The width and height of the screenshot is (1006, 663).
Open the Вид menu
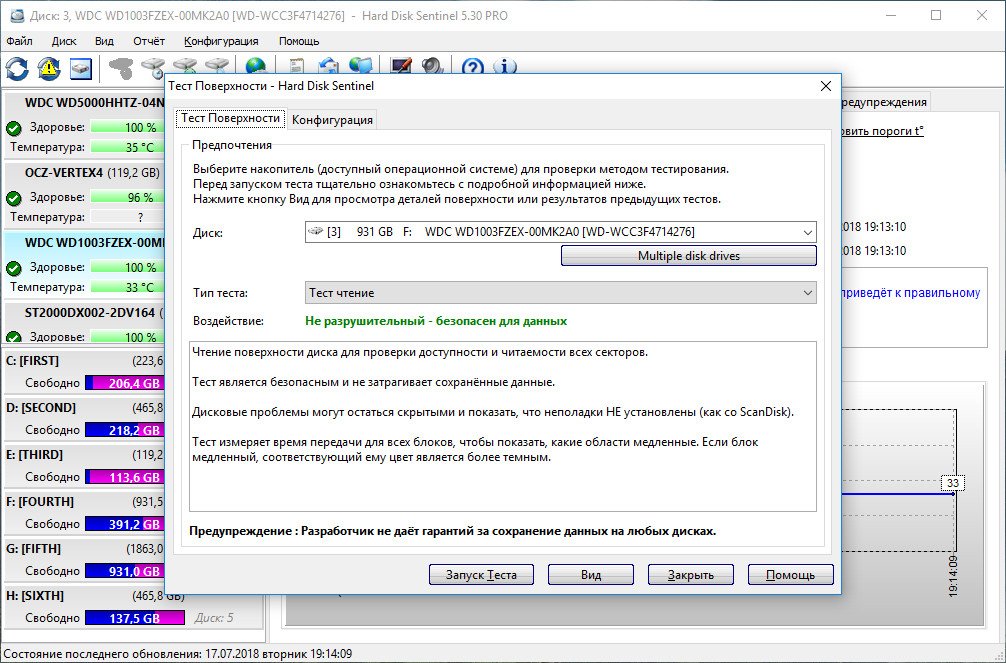click(x=104, y=41)
